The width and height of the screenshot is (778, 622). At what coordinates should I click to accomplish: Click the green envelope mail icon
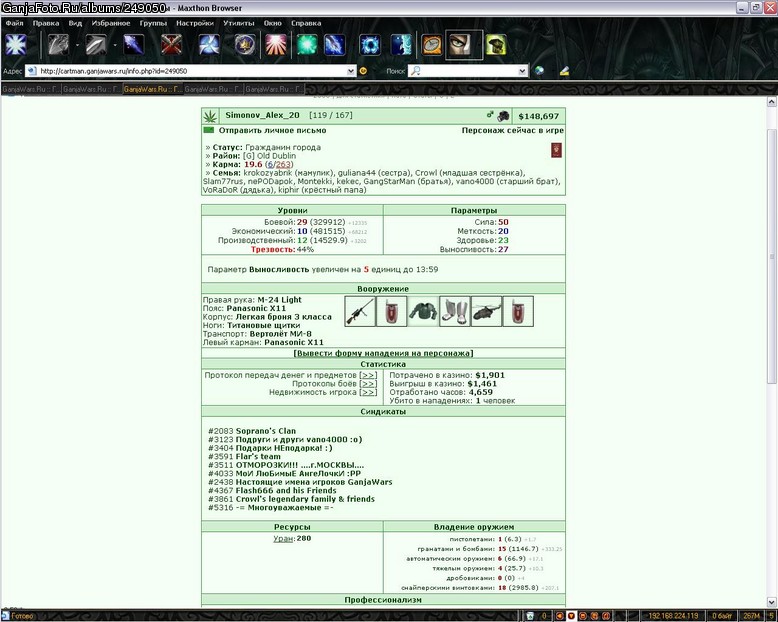[209, 130]
